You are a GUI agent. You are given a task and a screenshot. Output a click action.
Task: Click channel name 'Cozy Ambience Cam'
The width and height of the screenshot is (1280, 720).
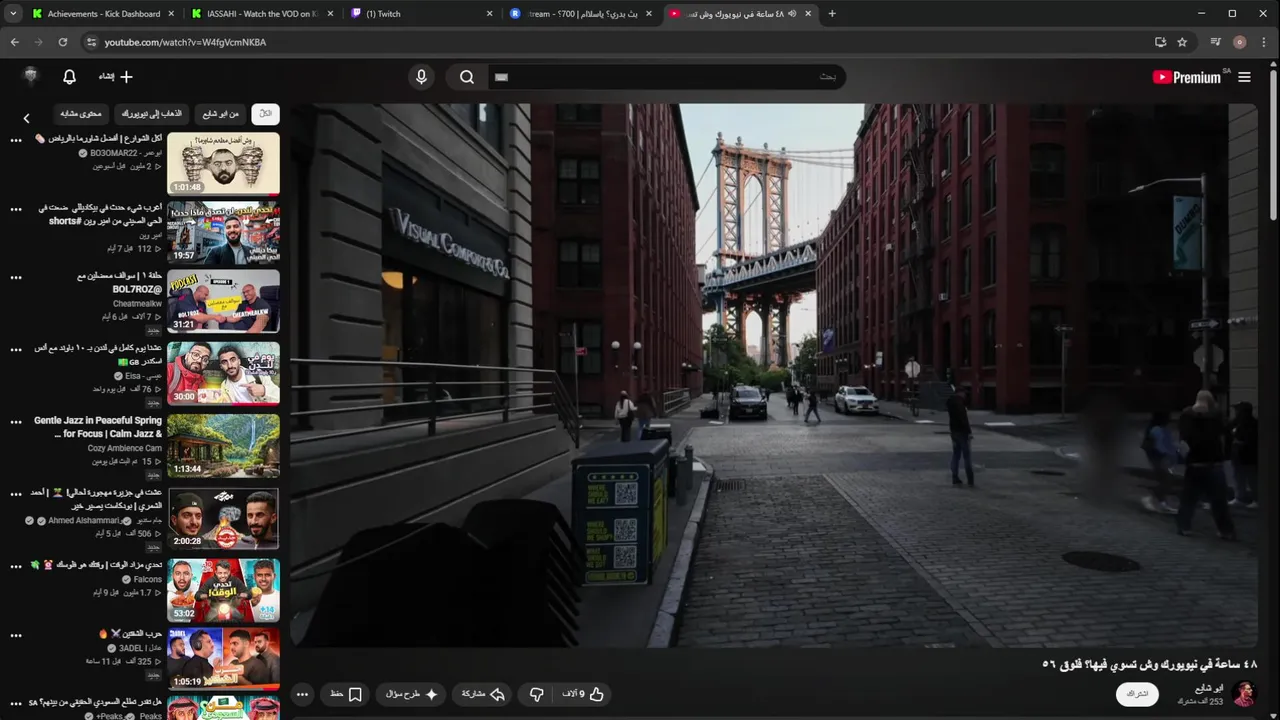pos(124,448)
